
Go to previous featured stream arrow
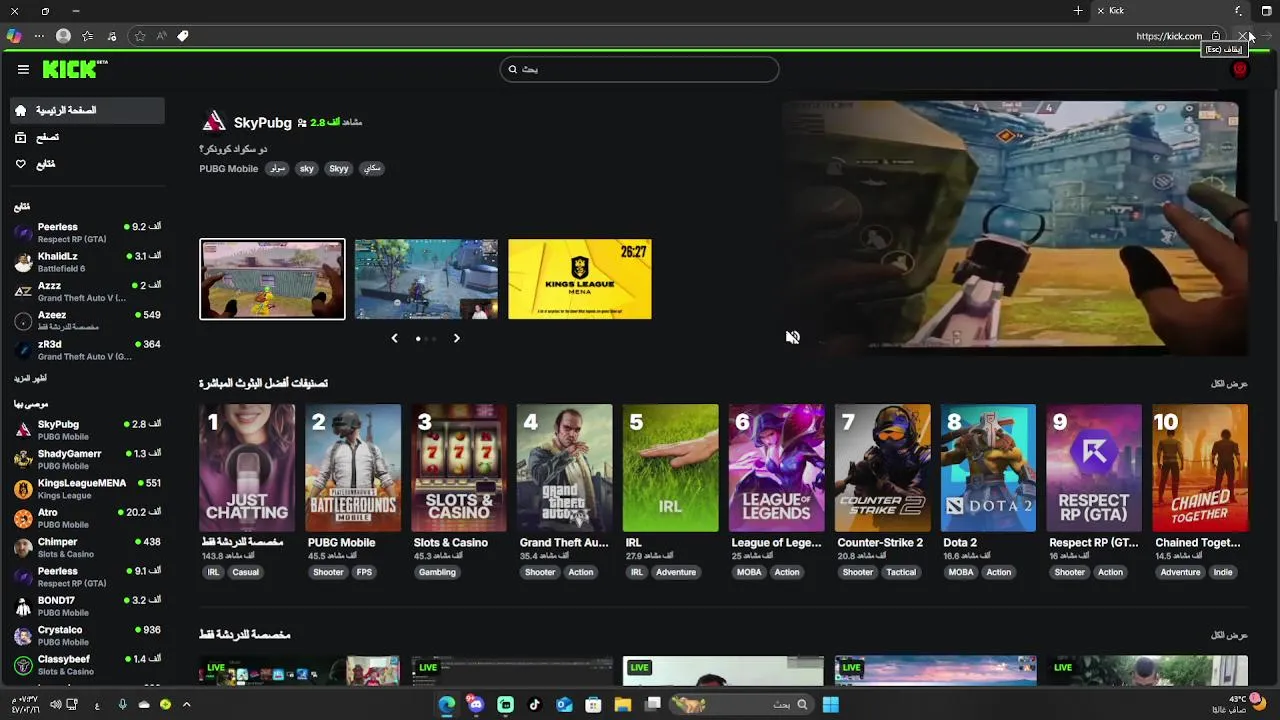click(394, 338)
